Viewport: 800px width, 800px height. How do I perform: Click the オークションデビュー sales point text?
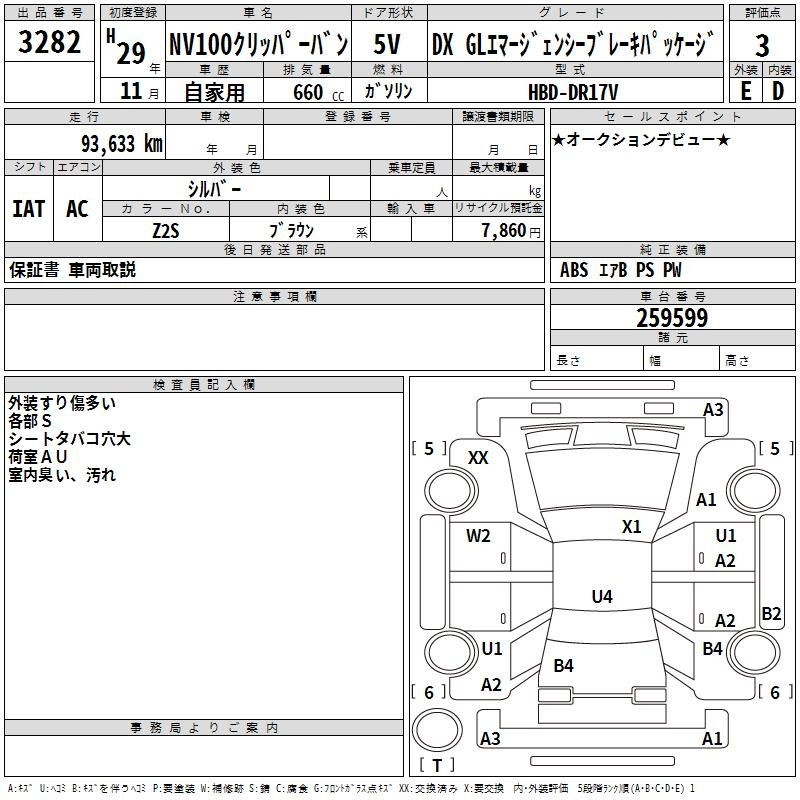coord(640,139)
